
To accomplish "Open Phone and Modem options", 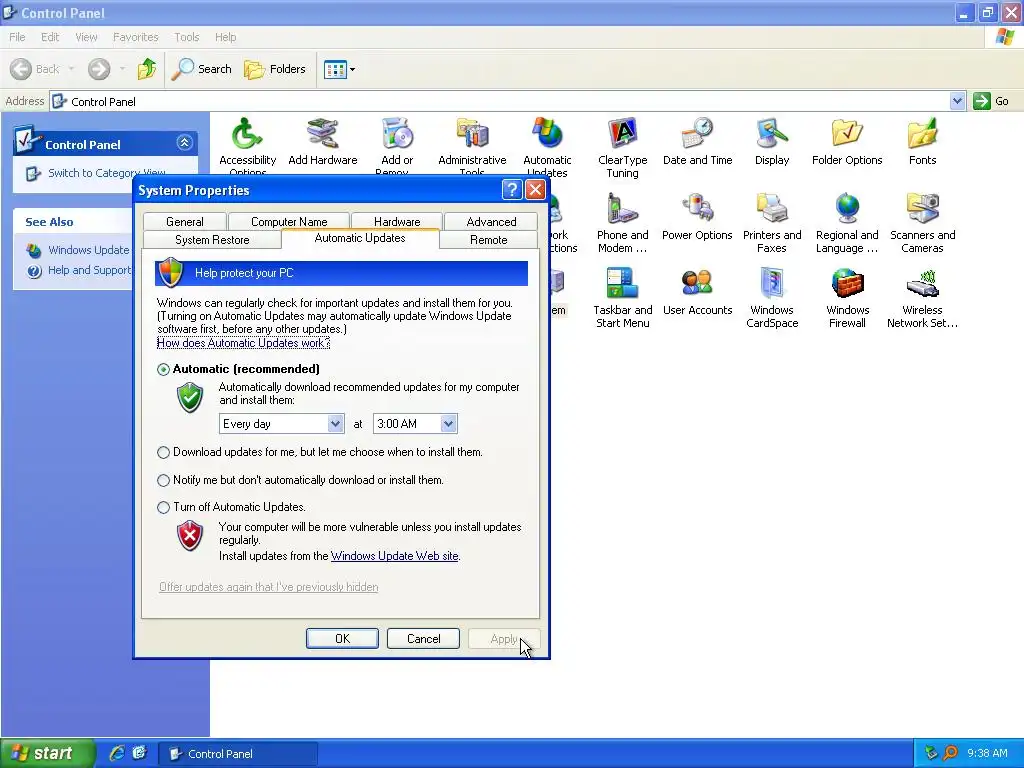I will click(622, 223).
